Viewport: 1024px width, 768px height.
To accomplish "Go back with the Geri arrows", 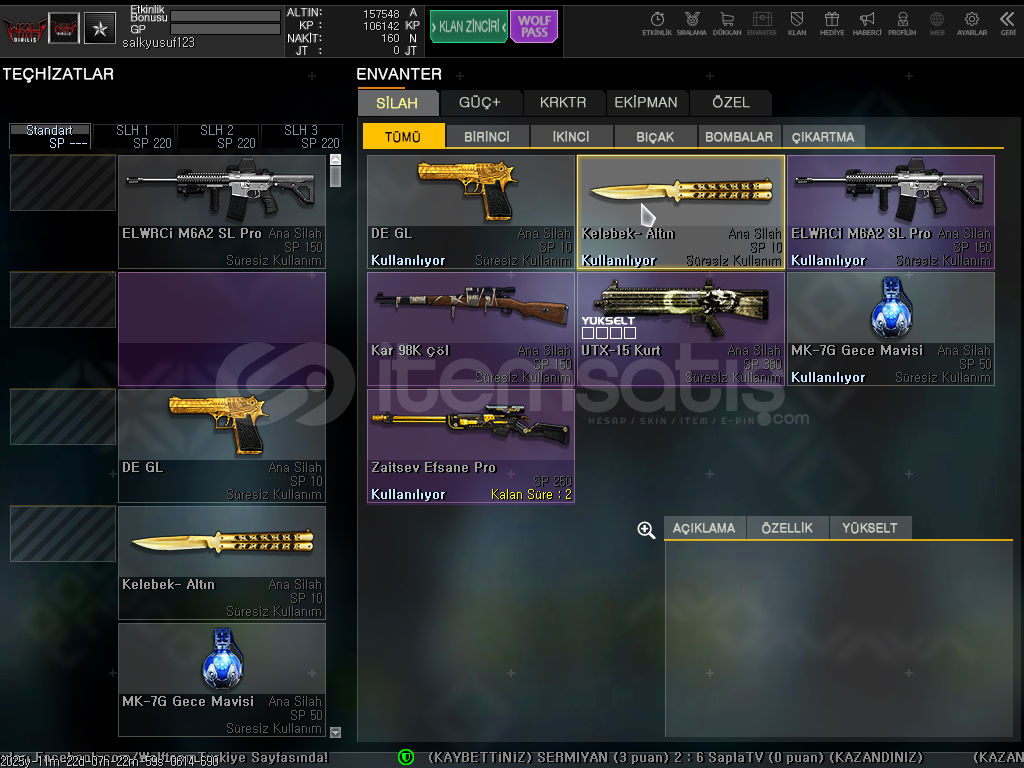I will [x=1007, y=22].
